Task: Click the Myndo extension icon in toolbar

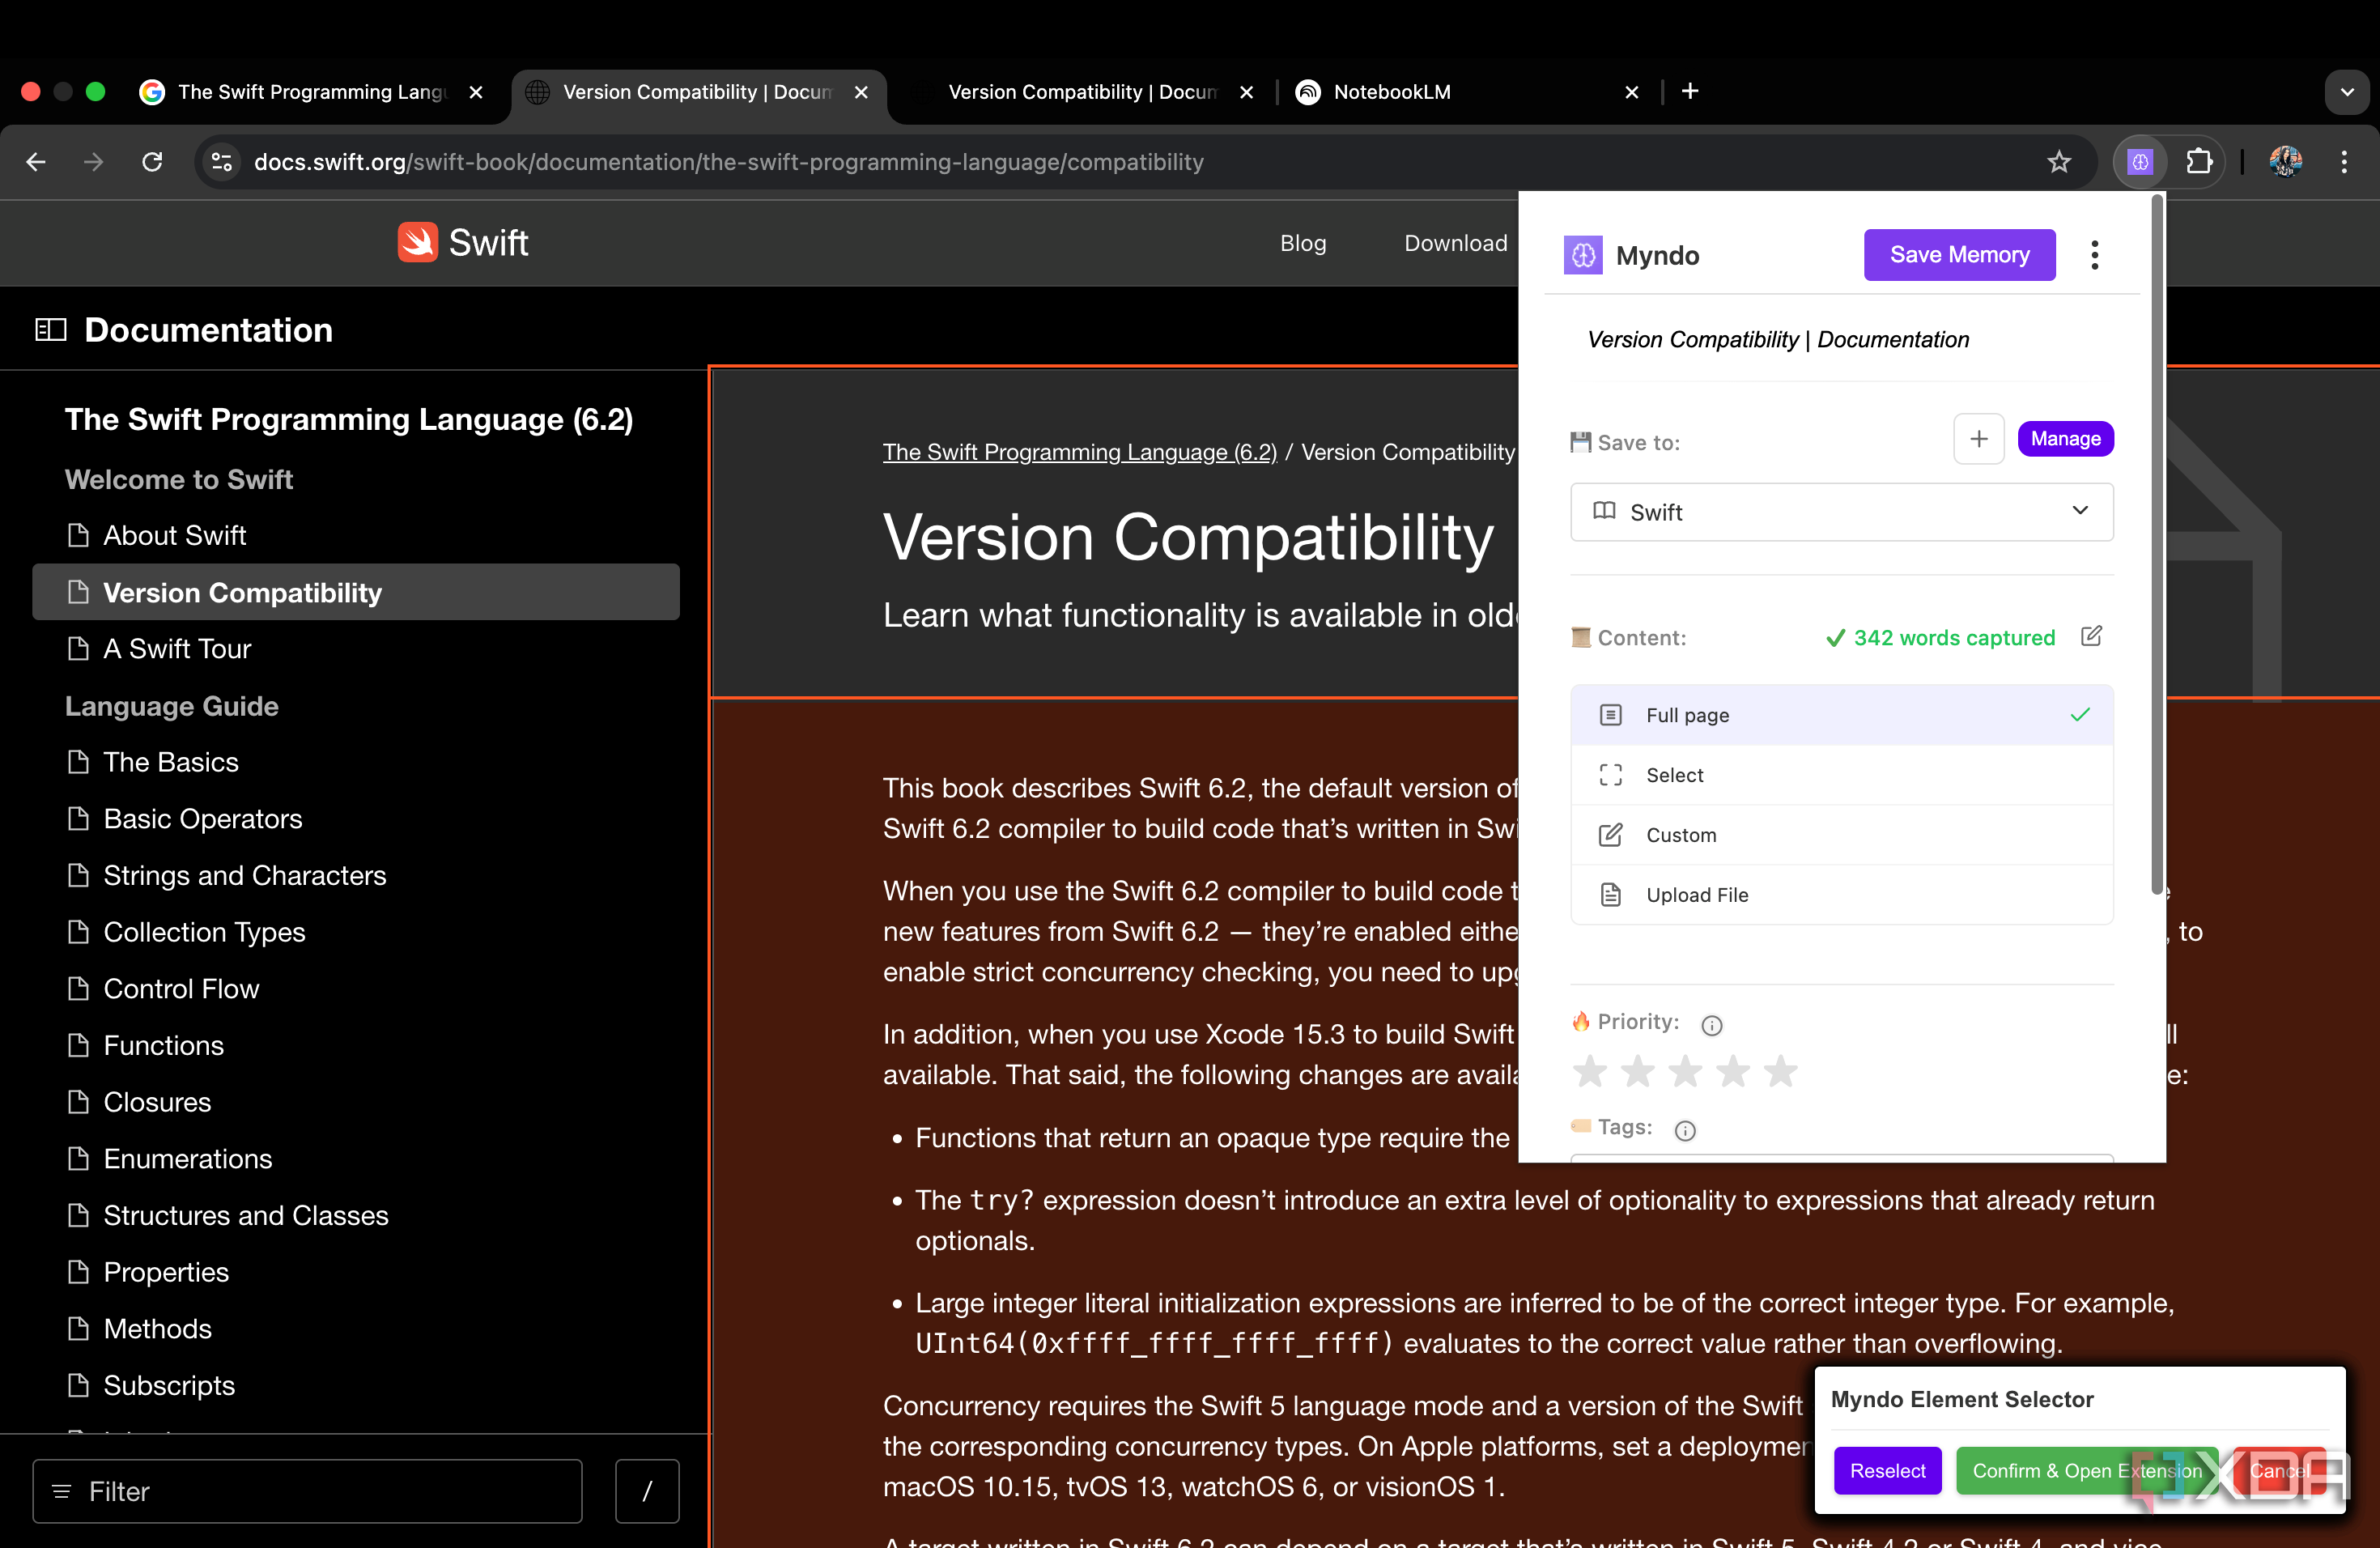Action: (2139, 162)
